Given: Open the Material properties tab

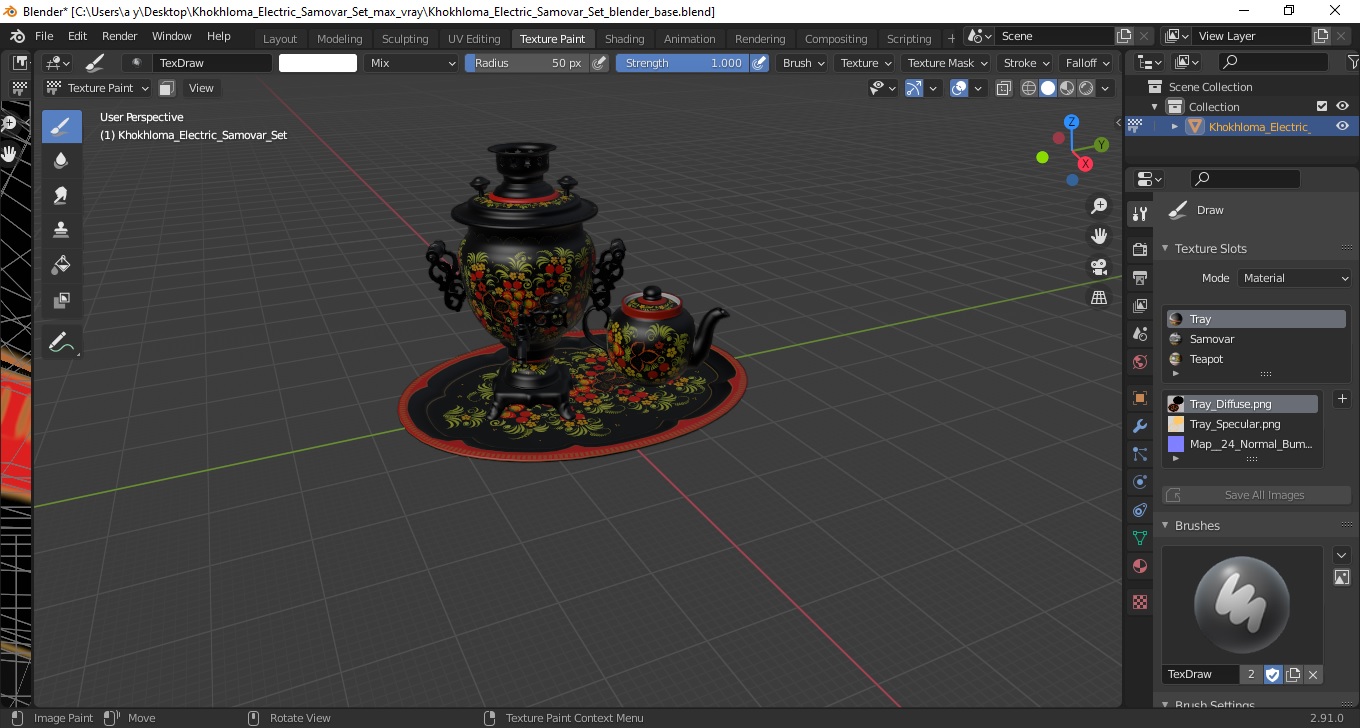Looking at the screenshot, I should click(1139, 567).
